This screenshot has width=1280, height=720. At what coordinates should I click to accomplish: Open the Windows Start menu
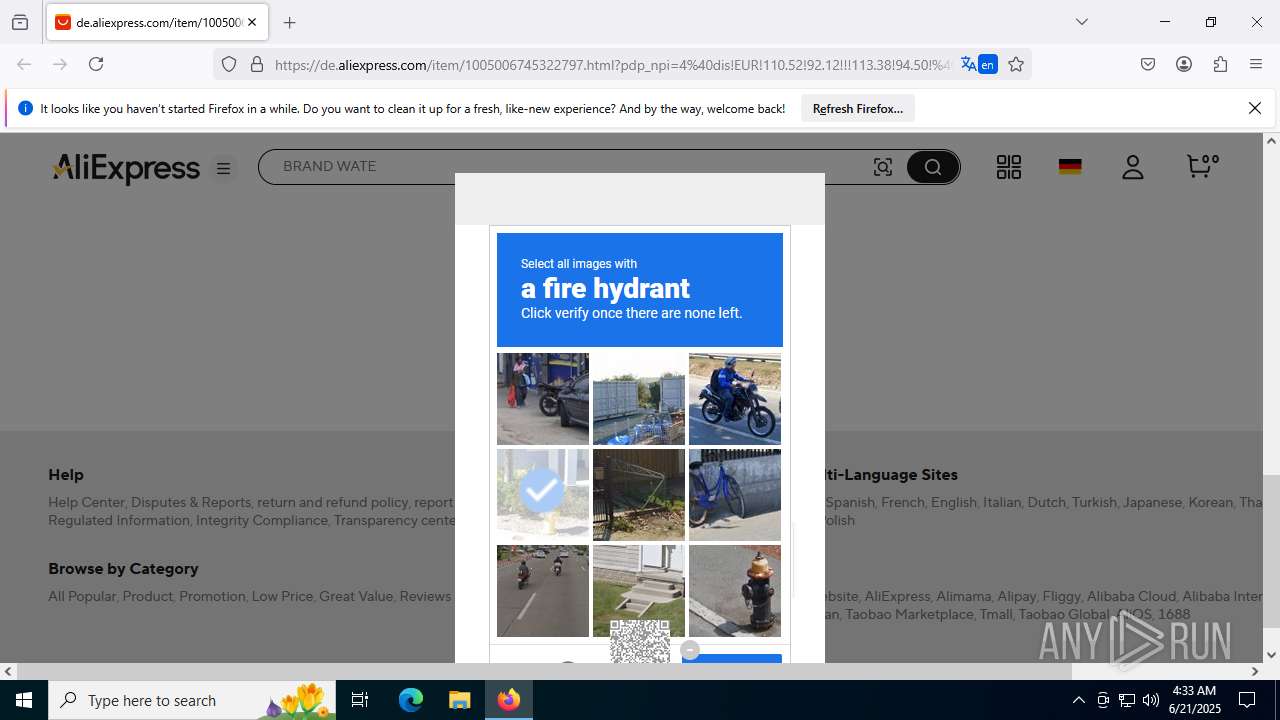[24, 700]
